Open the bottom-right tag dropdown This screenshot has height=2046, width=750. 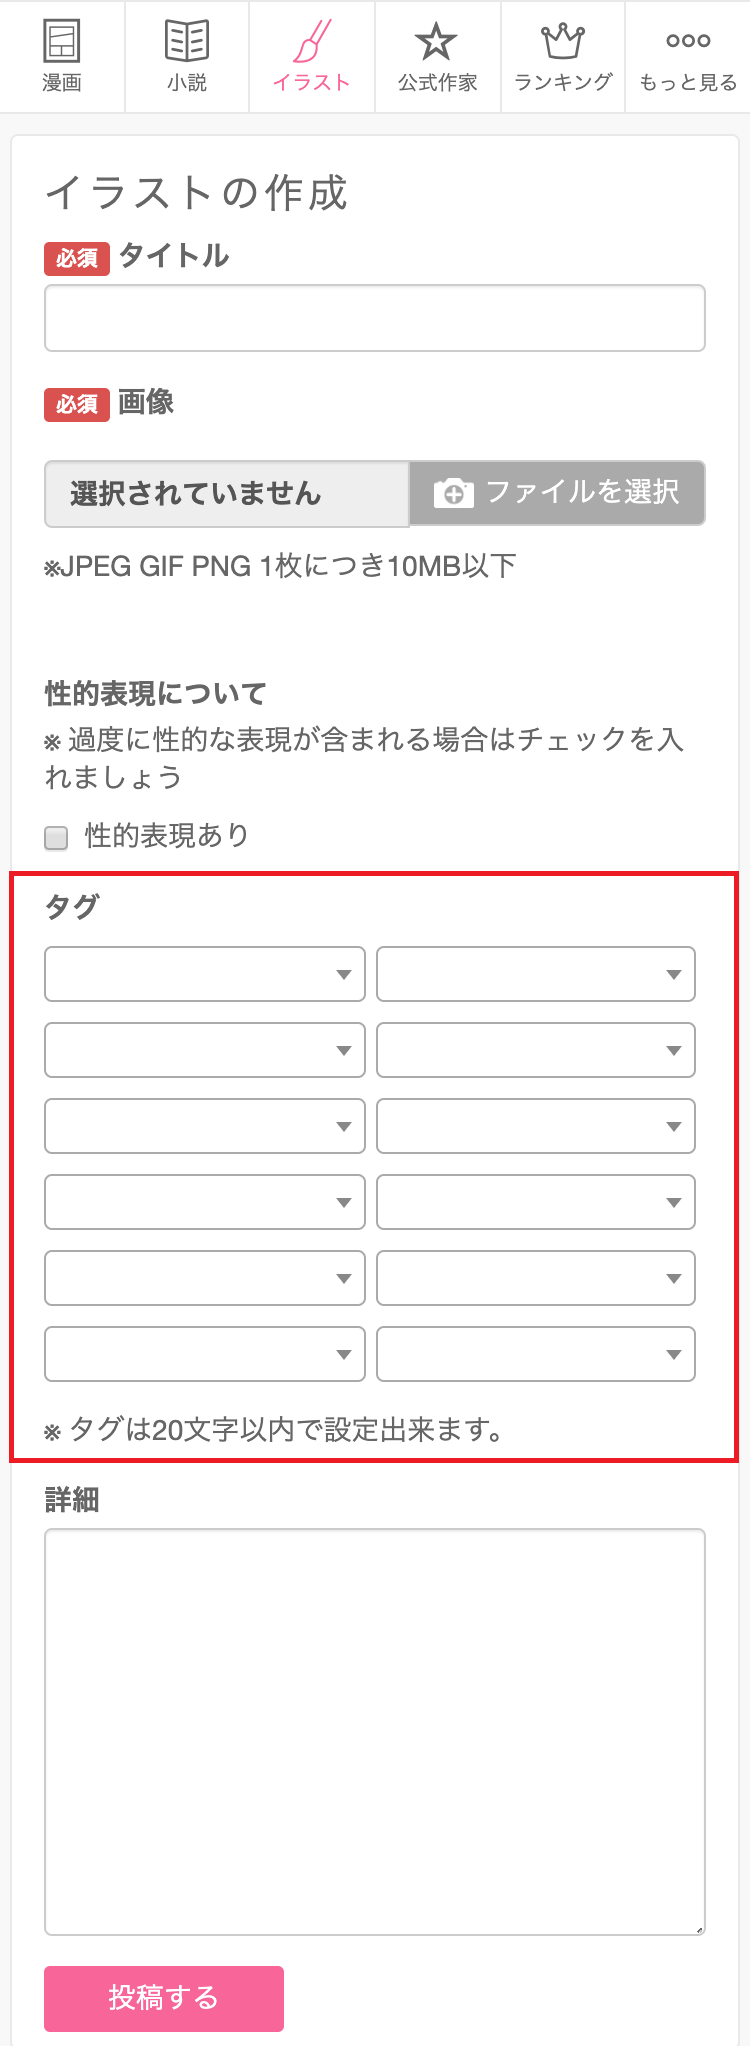(x=536, y=1354)
